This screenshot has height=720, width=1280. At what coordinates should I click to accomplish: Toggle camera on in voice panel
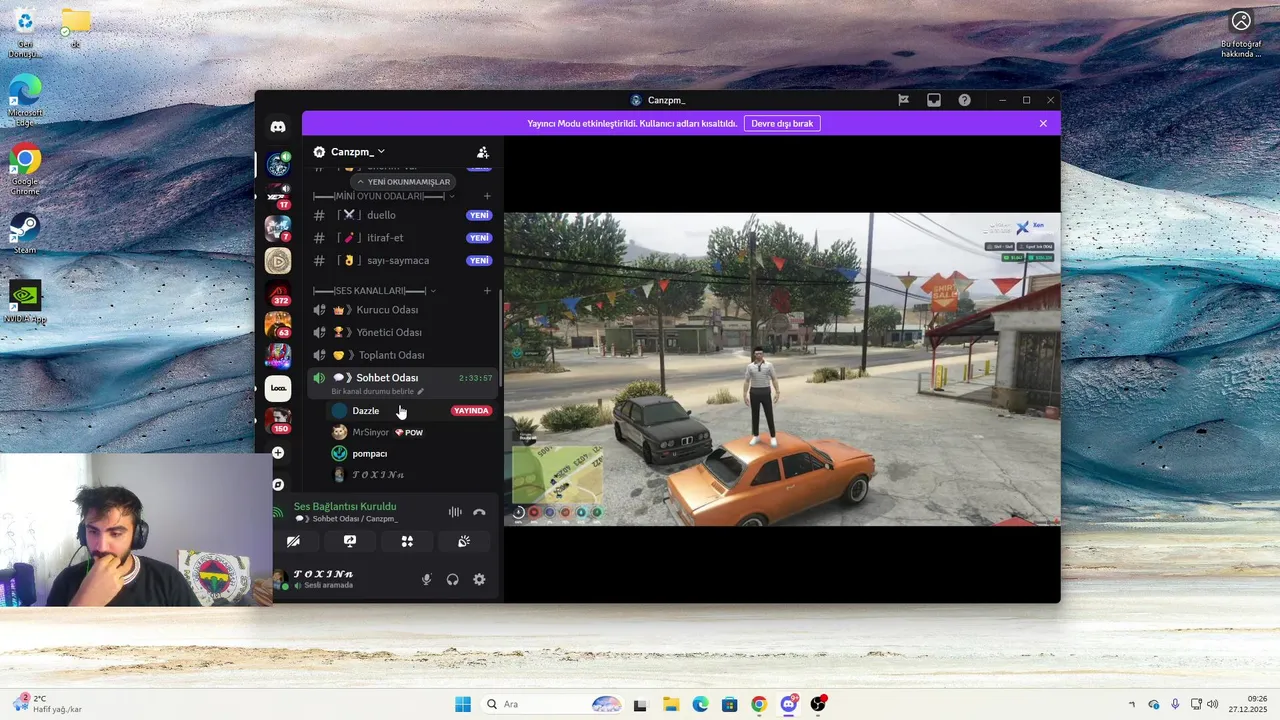(x=293, y=541)
